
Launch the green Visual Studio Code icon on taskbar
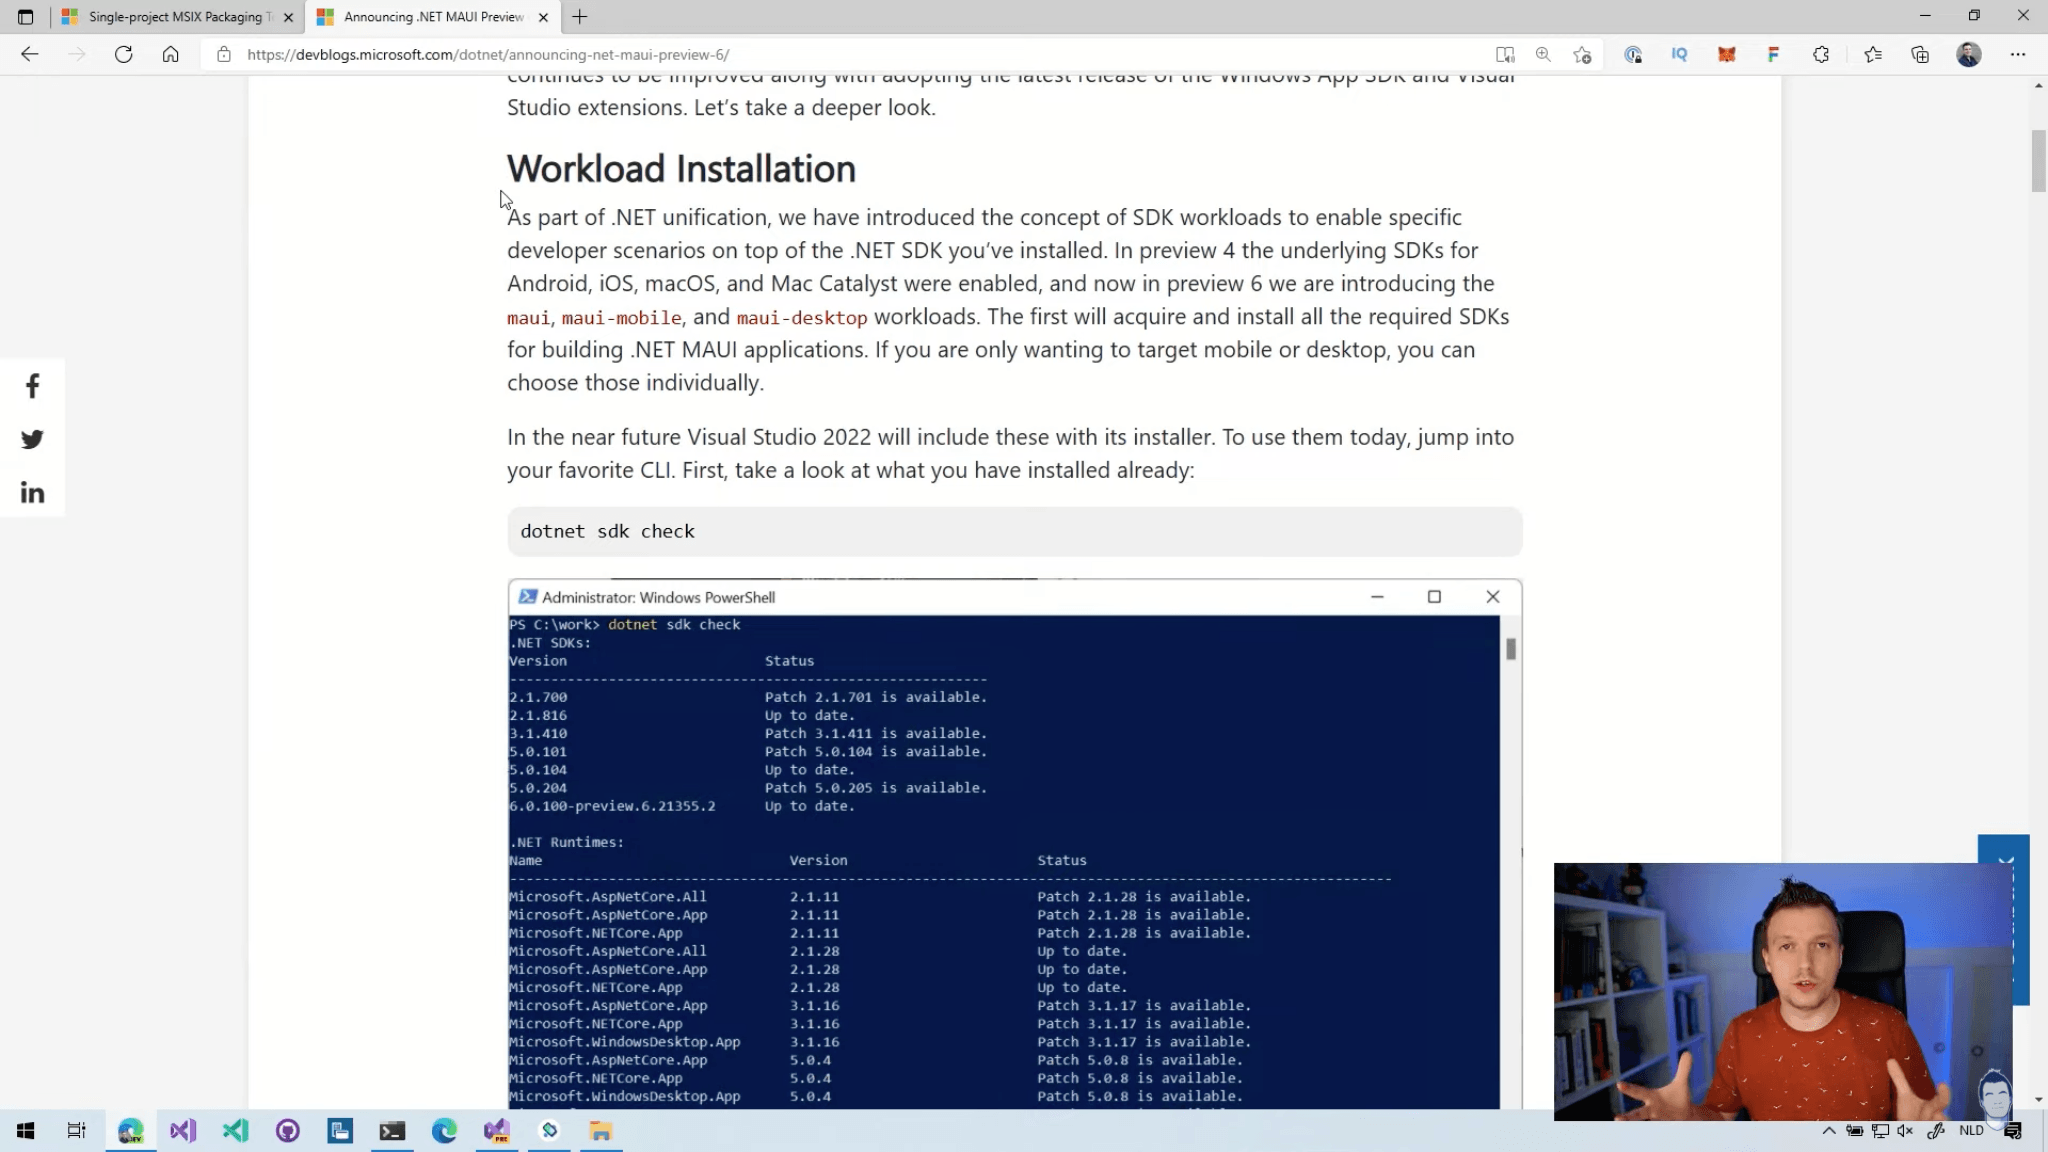235,1131
